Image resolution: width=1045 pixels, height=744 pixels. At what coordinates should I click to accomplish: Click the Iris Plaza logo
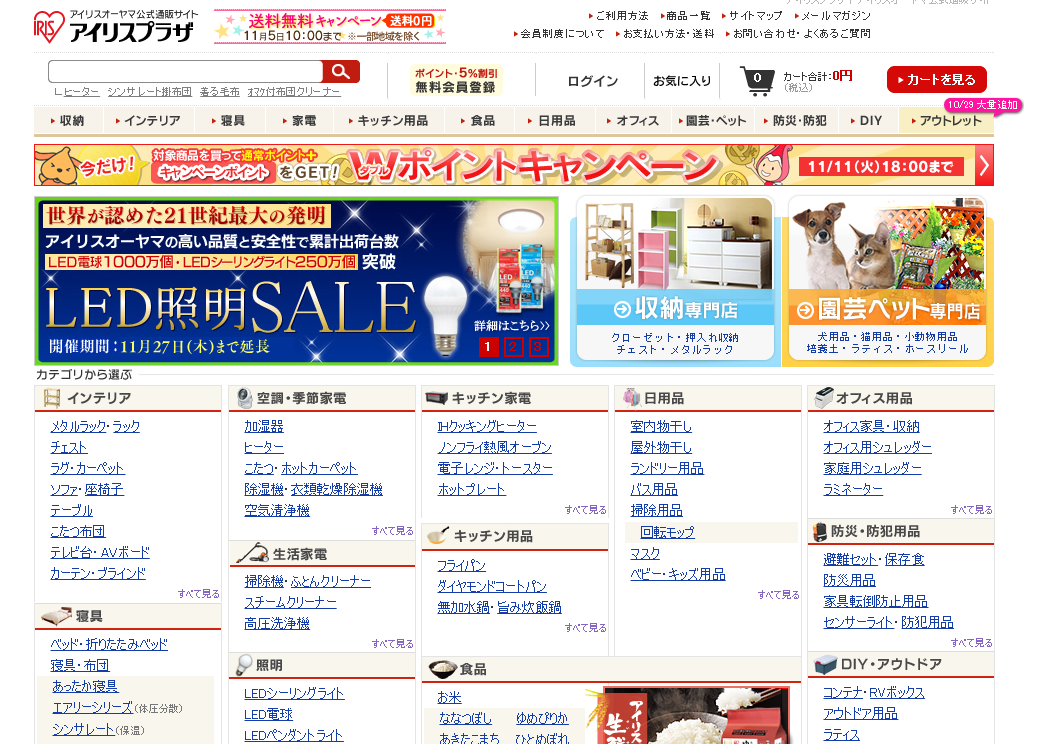pos(114,27)
